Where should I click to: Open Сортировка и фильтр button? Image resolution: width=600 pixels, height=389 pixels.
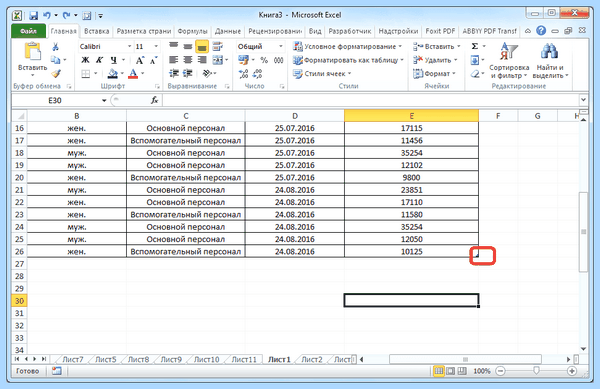[x=509, y=60]
